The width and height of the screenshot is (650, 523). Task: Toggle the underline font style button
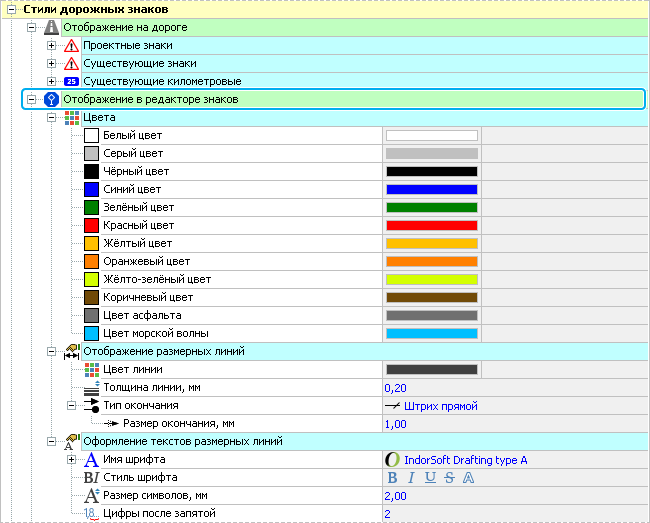tap(429, 478)
